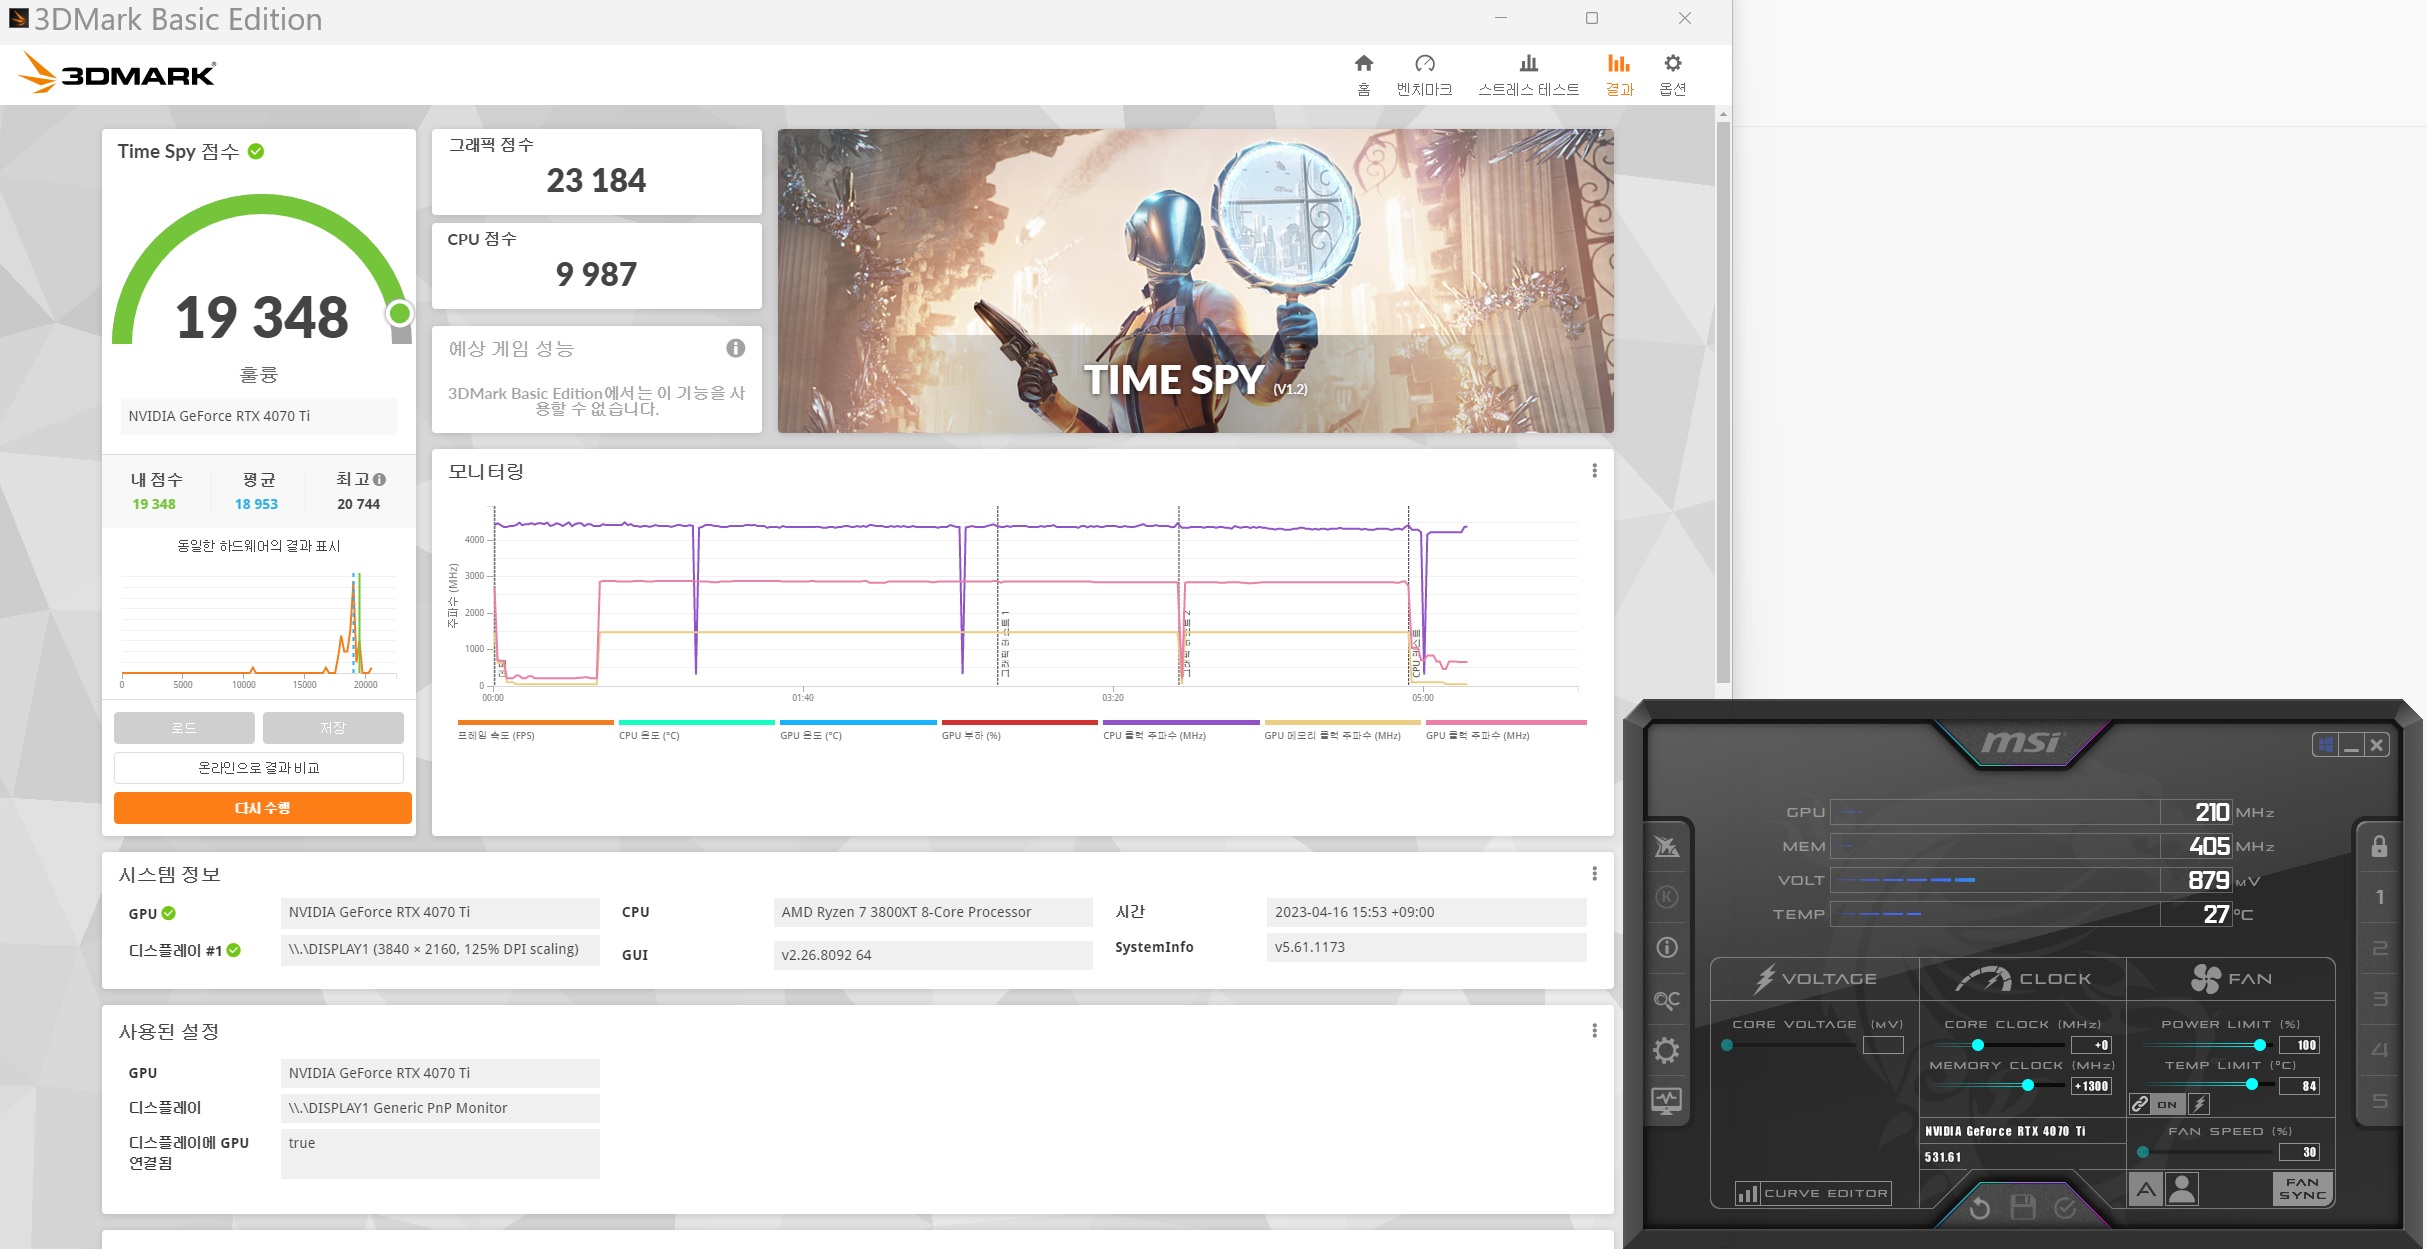Select Afterburner profile slot 4
This screenshot has width=2427, height=1249.
coord(2379,1050)
